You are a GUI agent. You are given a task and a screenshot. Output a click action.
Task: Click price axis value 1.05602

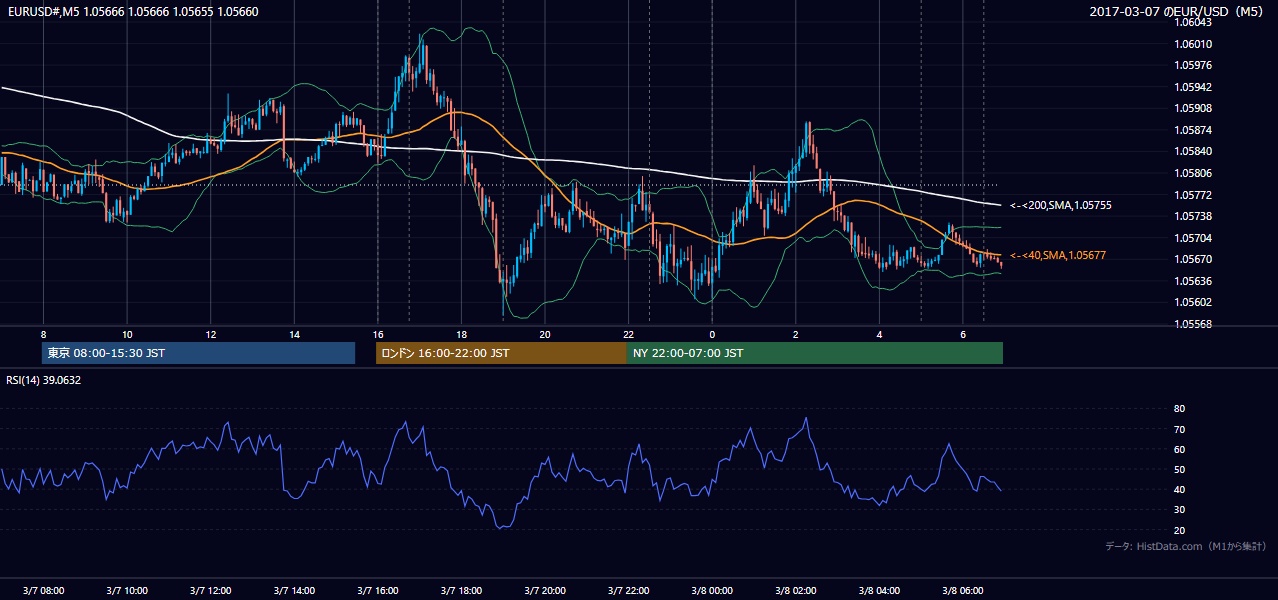[x=1194, y=302]
